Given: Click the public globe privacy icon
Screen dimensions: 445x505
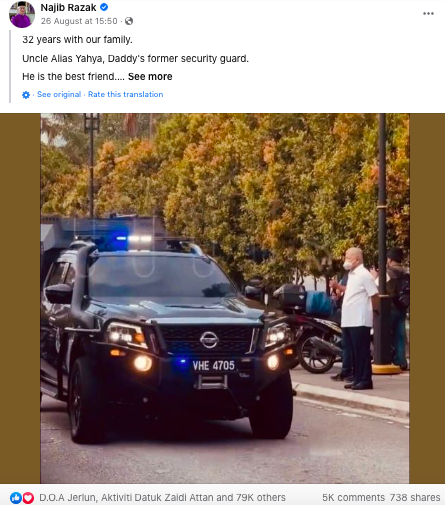Looking at the screenshot, I should pos(129,21).
